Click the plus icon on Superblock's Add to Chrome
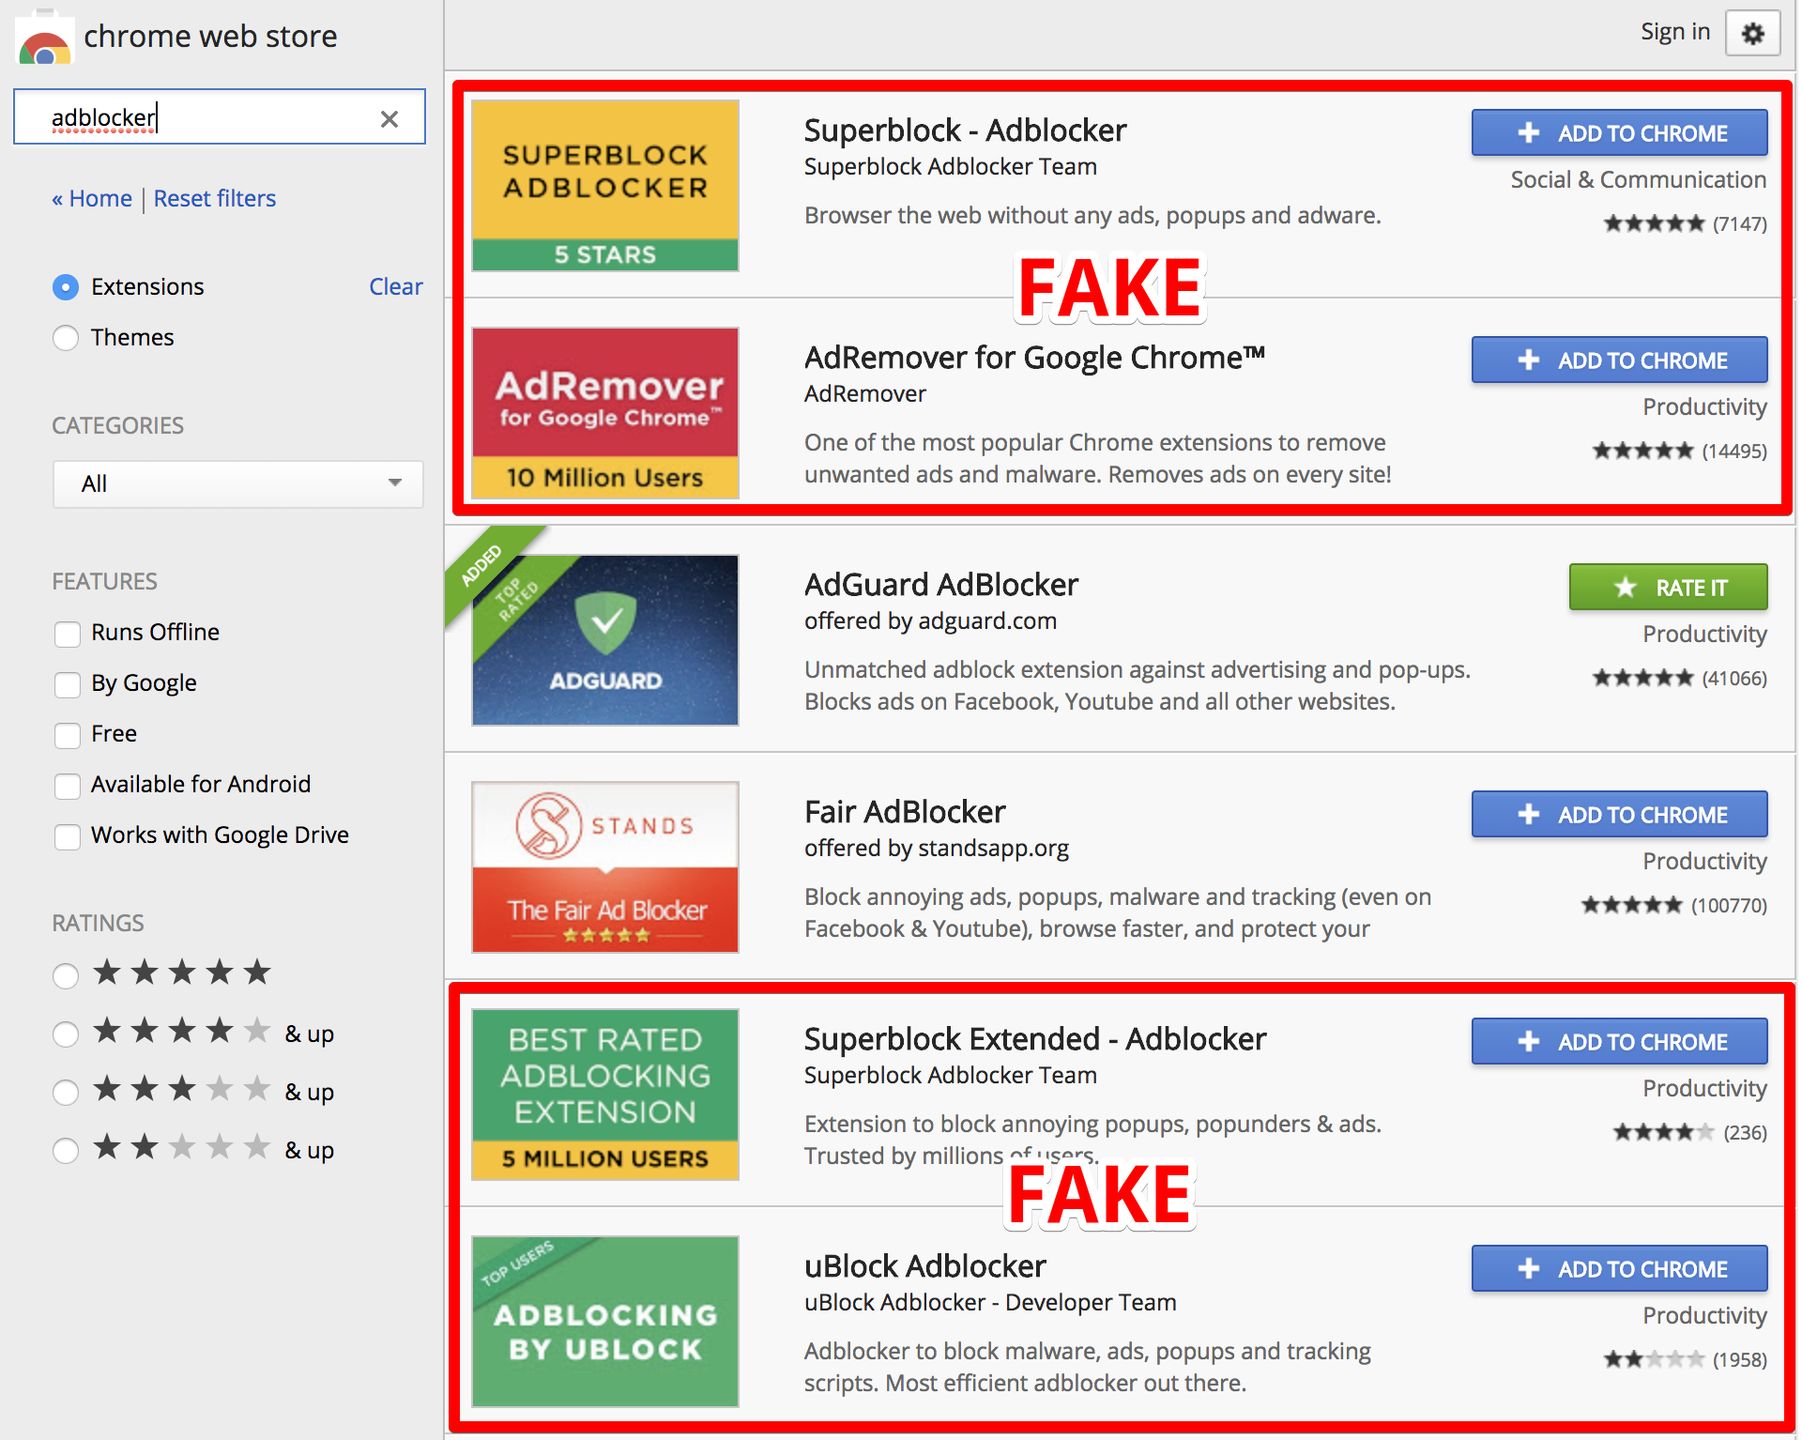 click(x=1528, y=132)
